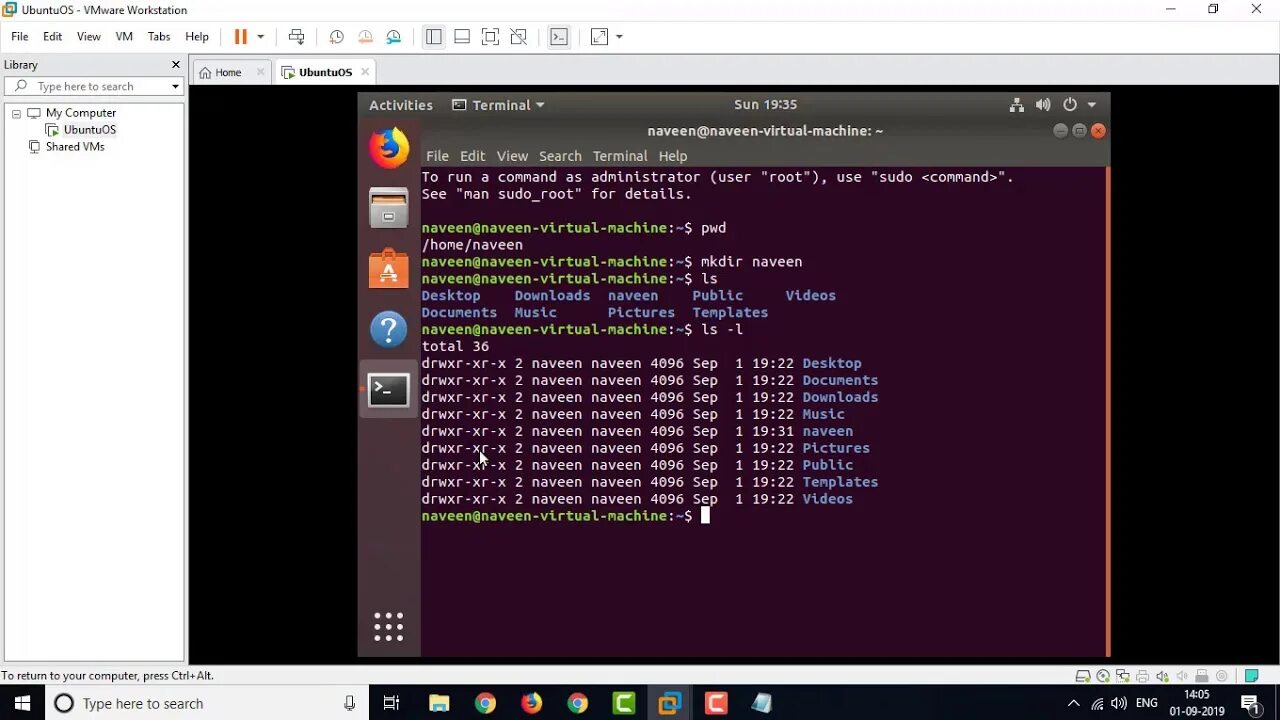
Task: Toggle the console view button
Action: click(559, 37)
